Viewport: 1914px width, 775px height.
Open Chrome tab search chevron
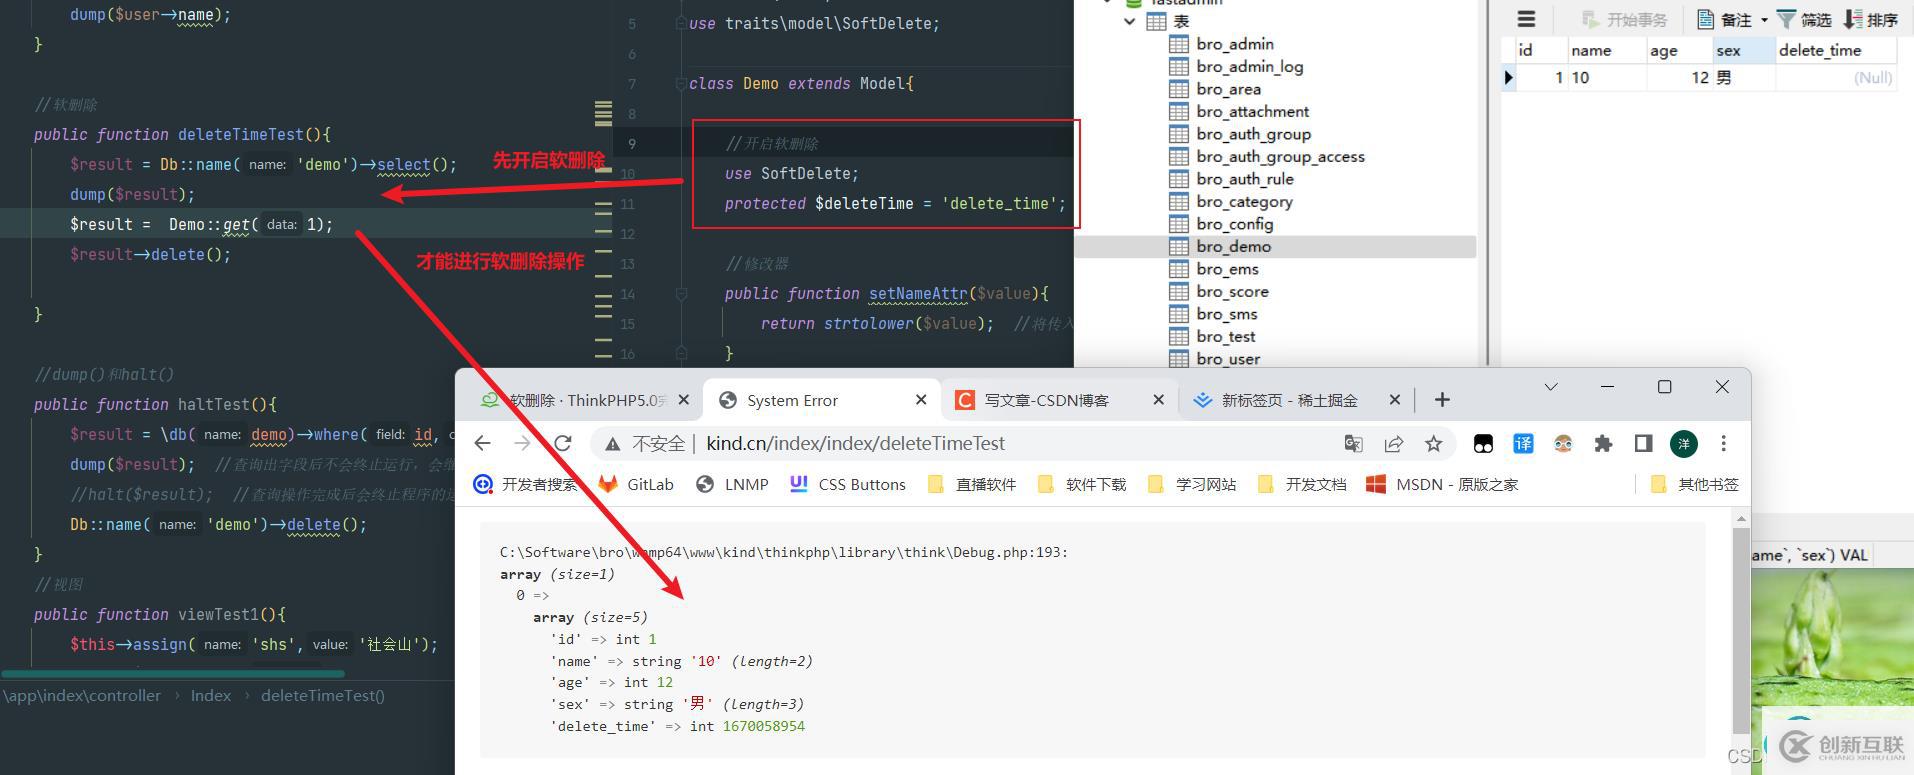point(1551,387)
